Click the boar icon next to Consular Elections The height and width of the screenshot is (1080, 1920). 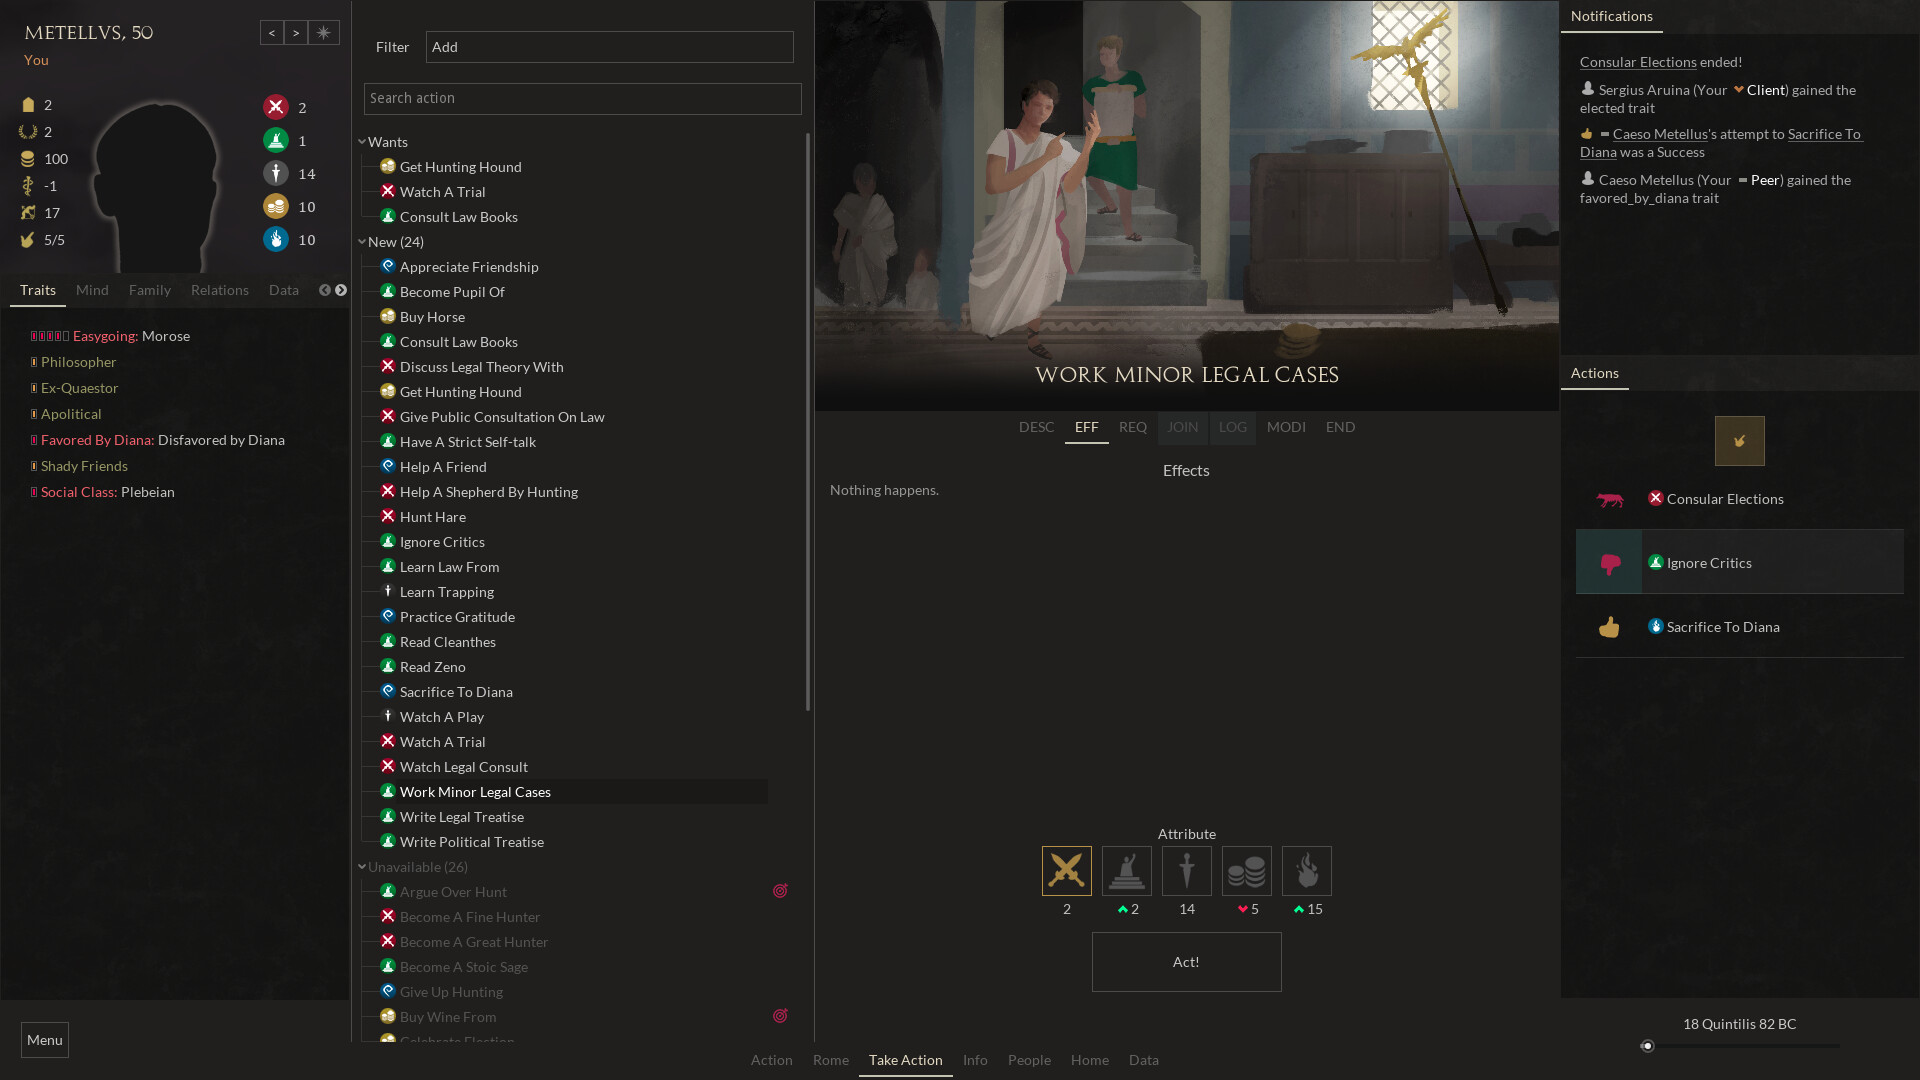point(1609,498)
